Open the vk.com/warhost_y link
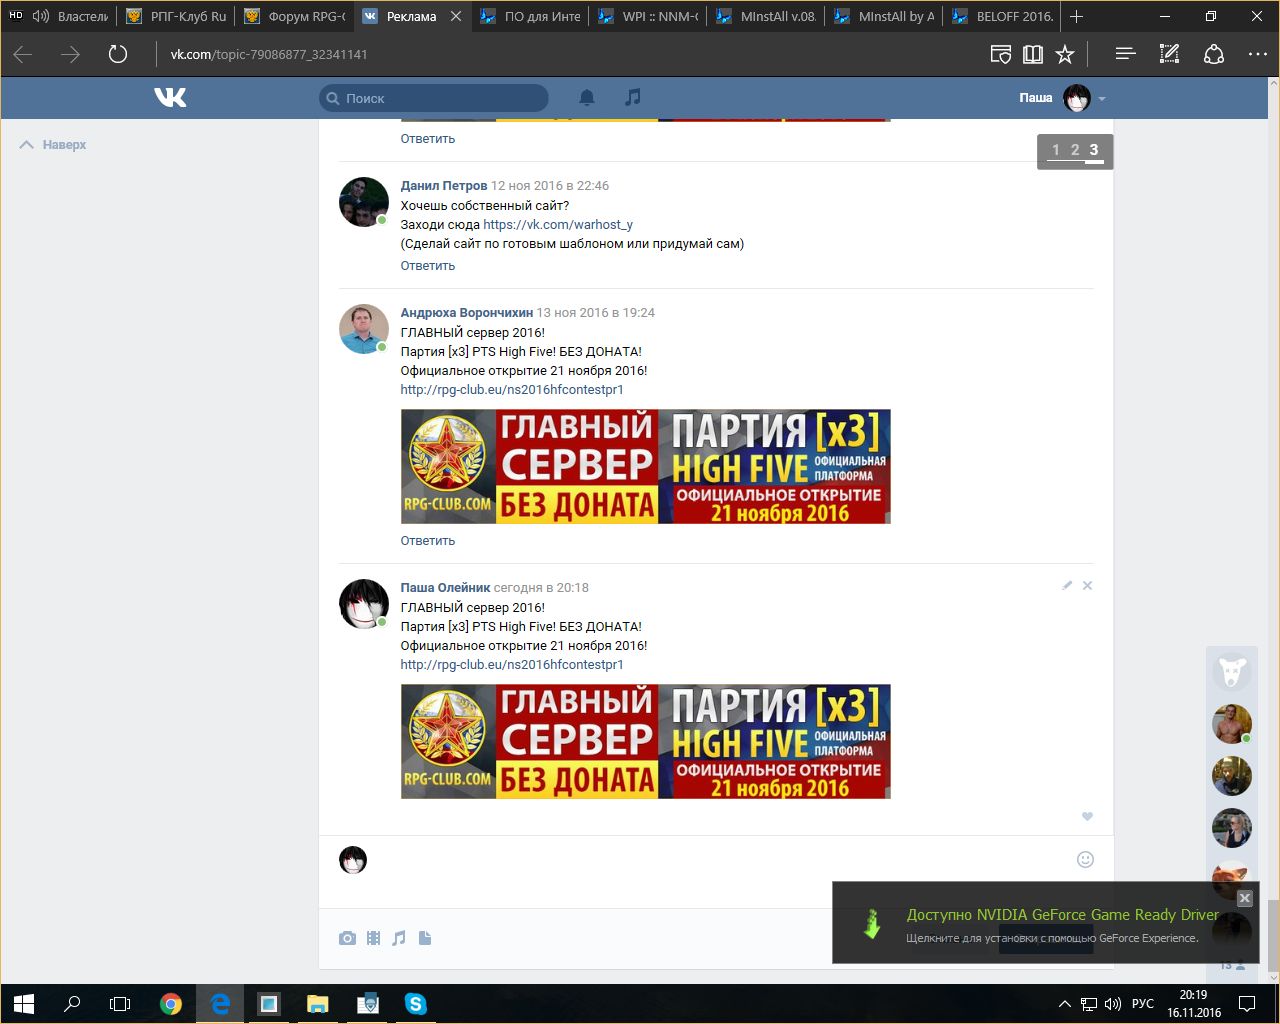This screenshot has height=1024, width=1280. coord(557,225)
